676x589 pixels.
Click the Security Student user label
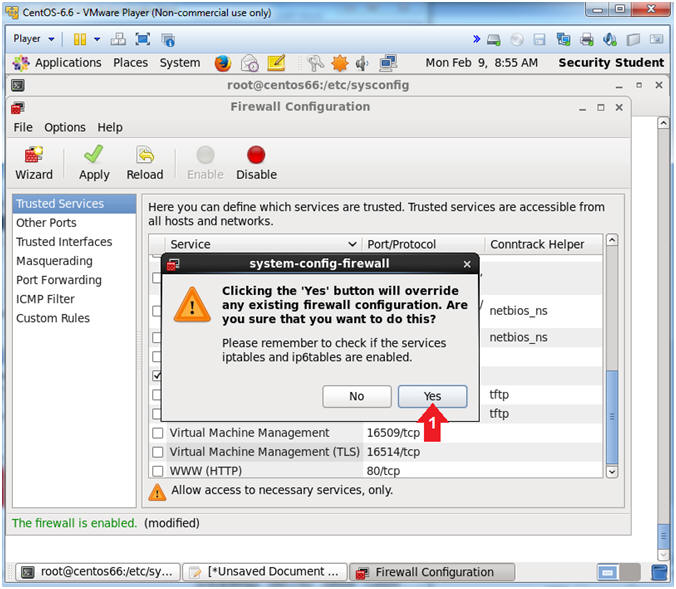[611, 63]
